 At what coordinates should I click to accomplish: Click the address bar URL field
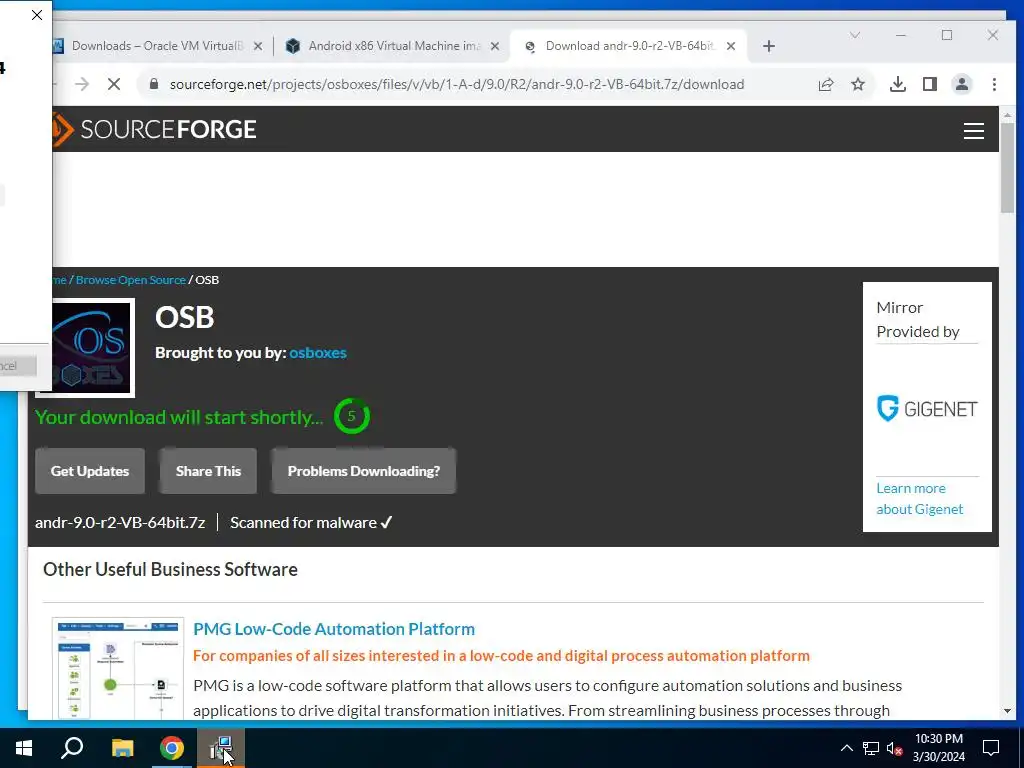coord(457,84)
